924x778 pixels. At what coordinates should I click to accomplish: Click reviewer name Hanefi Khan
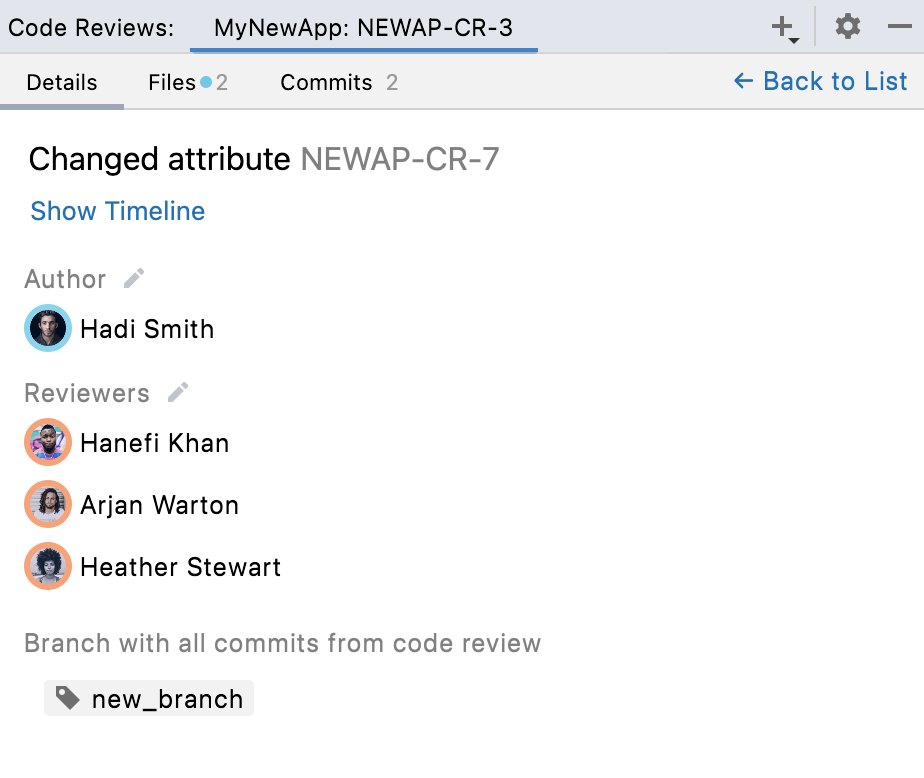[x=155, y=443]
